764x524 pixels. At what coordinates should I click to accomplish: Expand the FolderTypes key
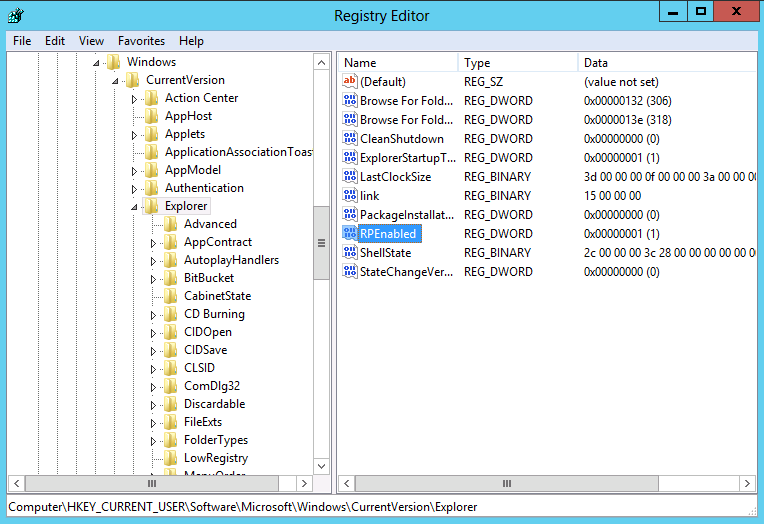tap(153, 442)
